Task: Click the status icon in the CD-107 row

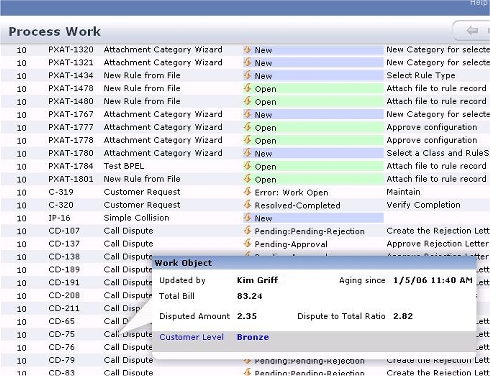Action: (x=247, y=231)
